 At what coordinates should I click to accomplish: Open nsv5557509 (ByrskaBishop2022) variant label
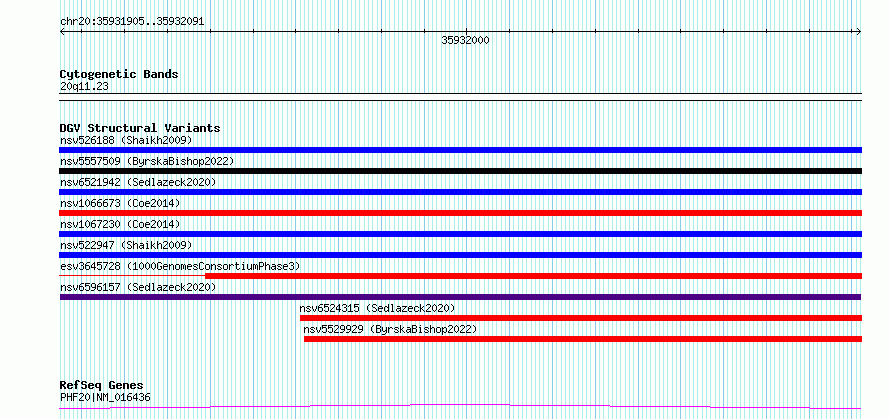point(147,161)
